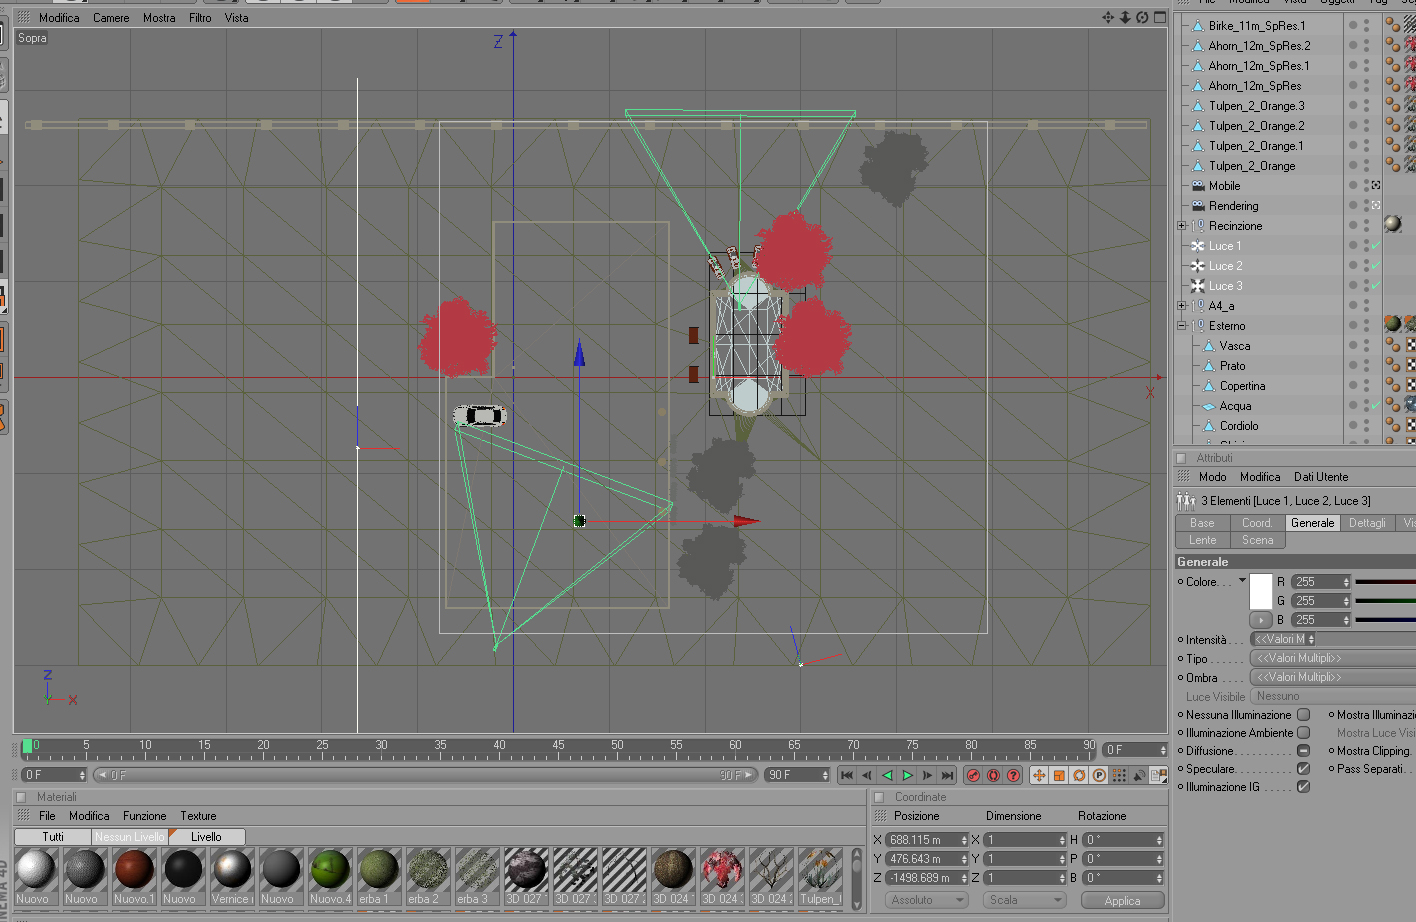Click viewport move camera icon
Viewport: 1416px width, 922px height.
pos(1108,17)
